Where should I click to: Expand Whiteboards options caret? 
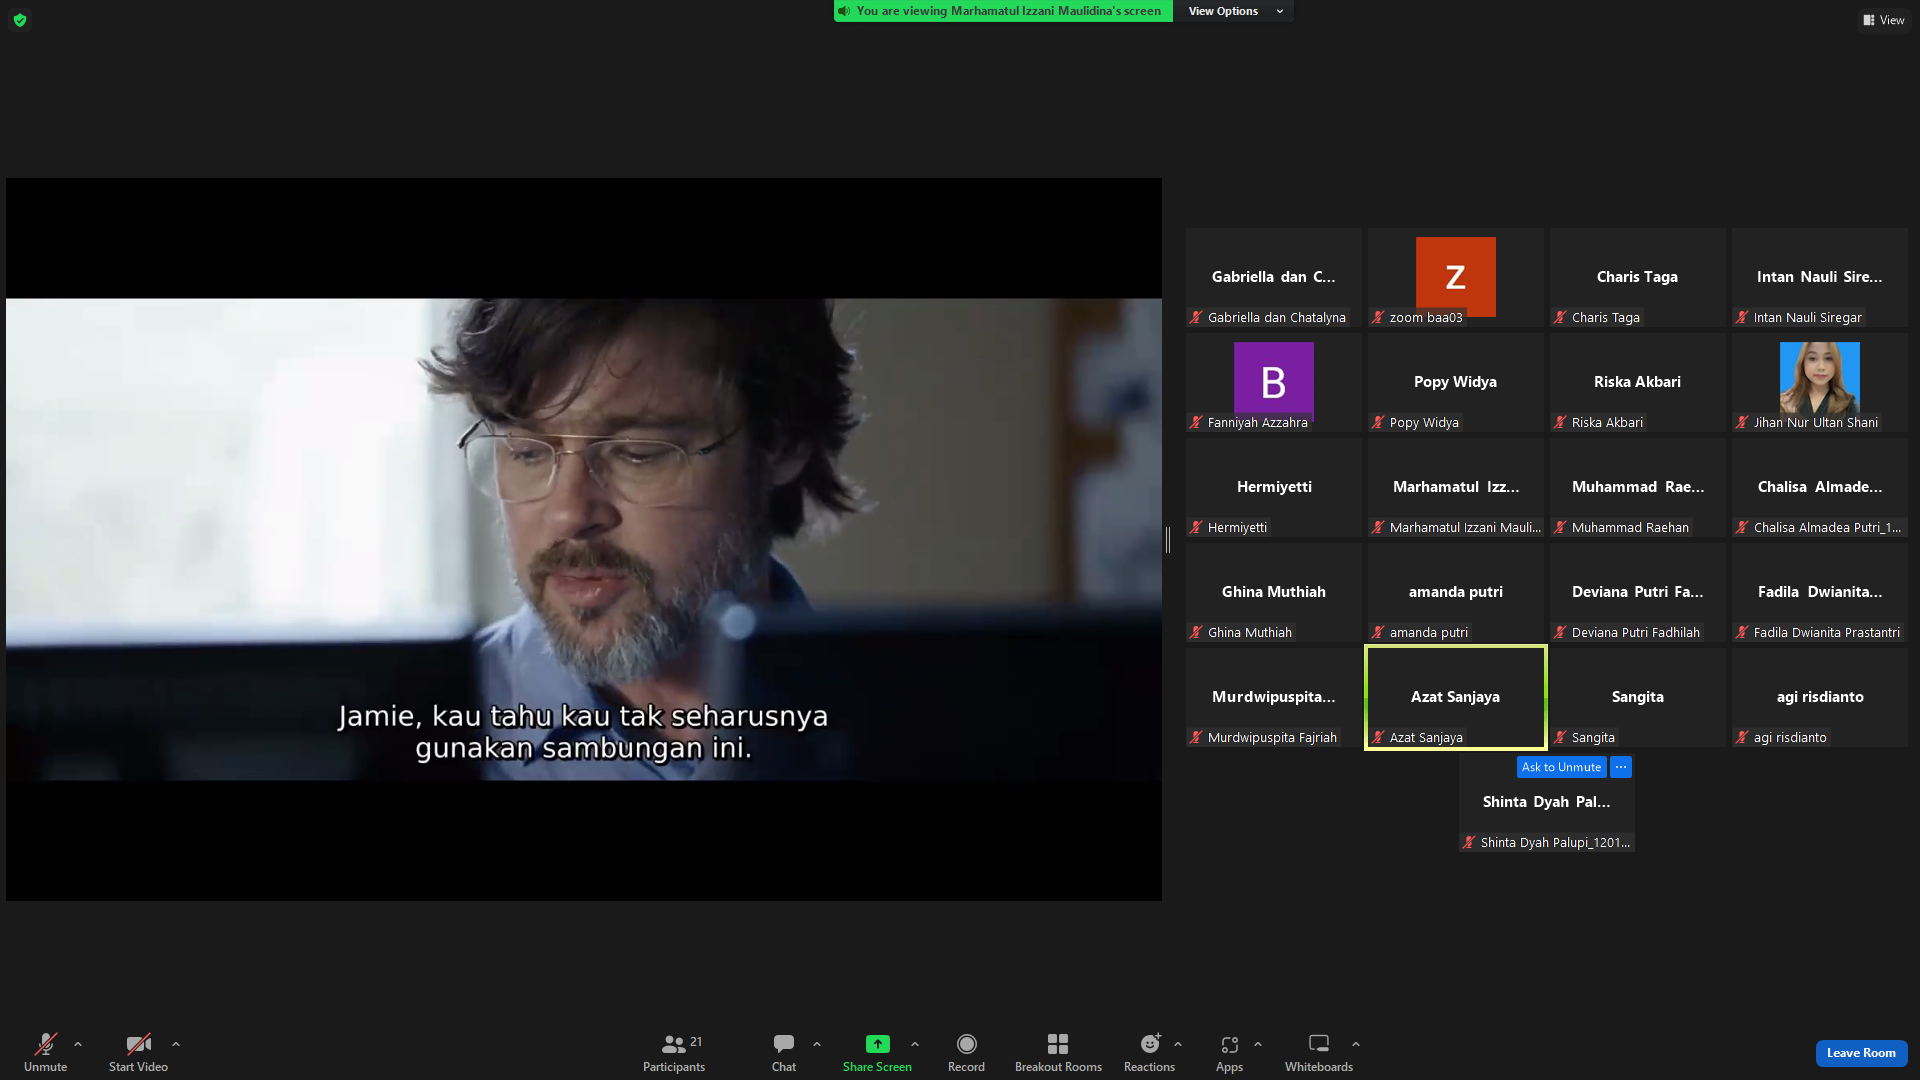(x=1356, y=1044)
